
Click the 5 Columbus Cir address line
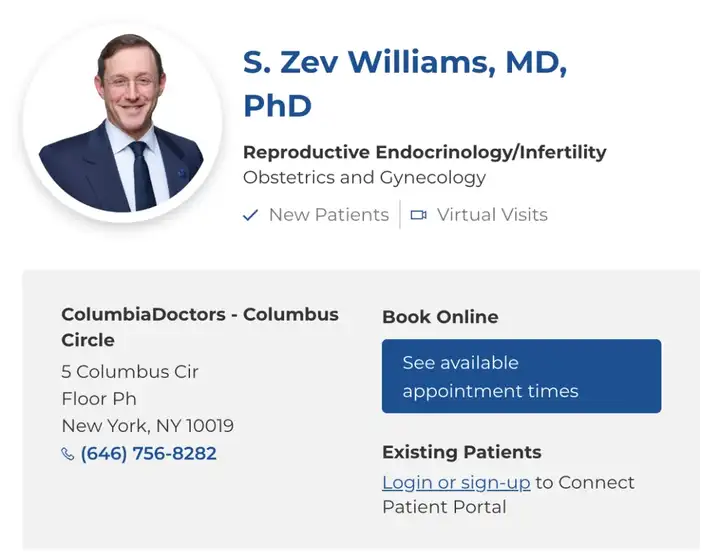point(130,371)
